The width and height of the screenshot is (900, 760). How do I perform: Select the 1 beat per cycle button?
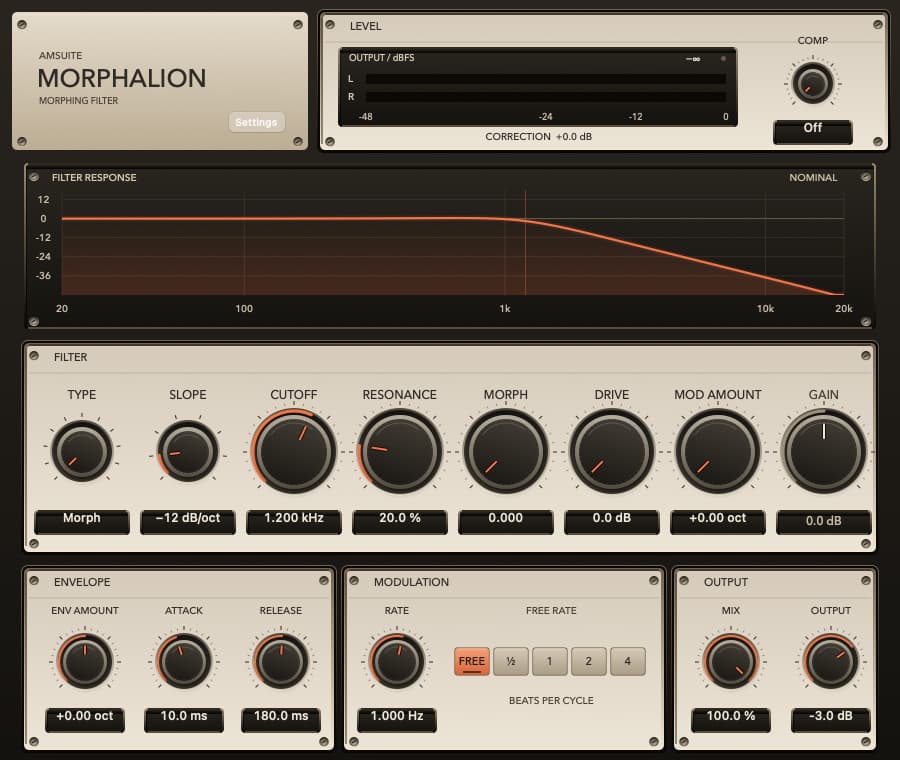pyautogui.click(x=550, y=661)
